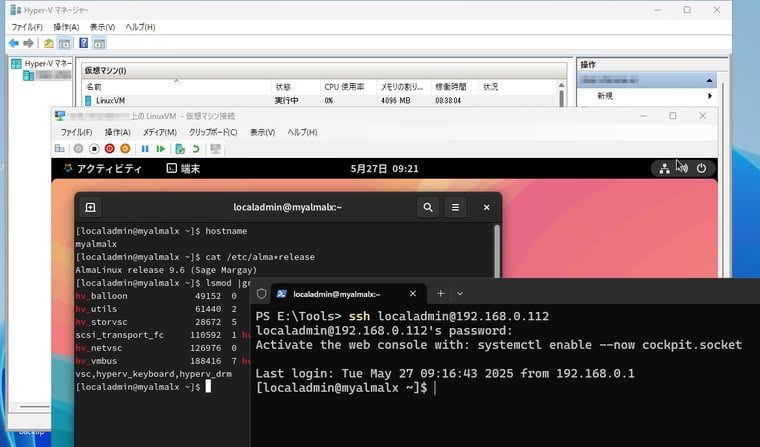Screen dimensions: 760x447
Task: Click the Back arrow in Hyper-V Manager toolbar
Action: 14,43
